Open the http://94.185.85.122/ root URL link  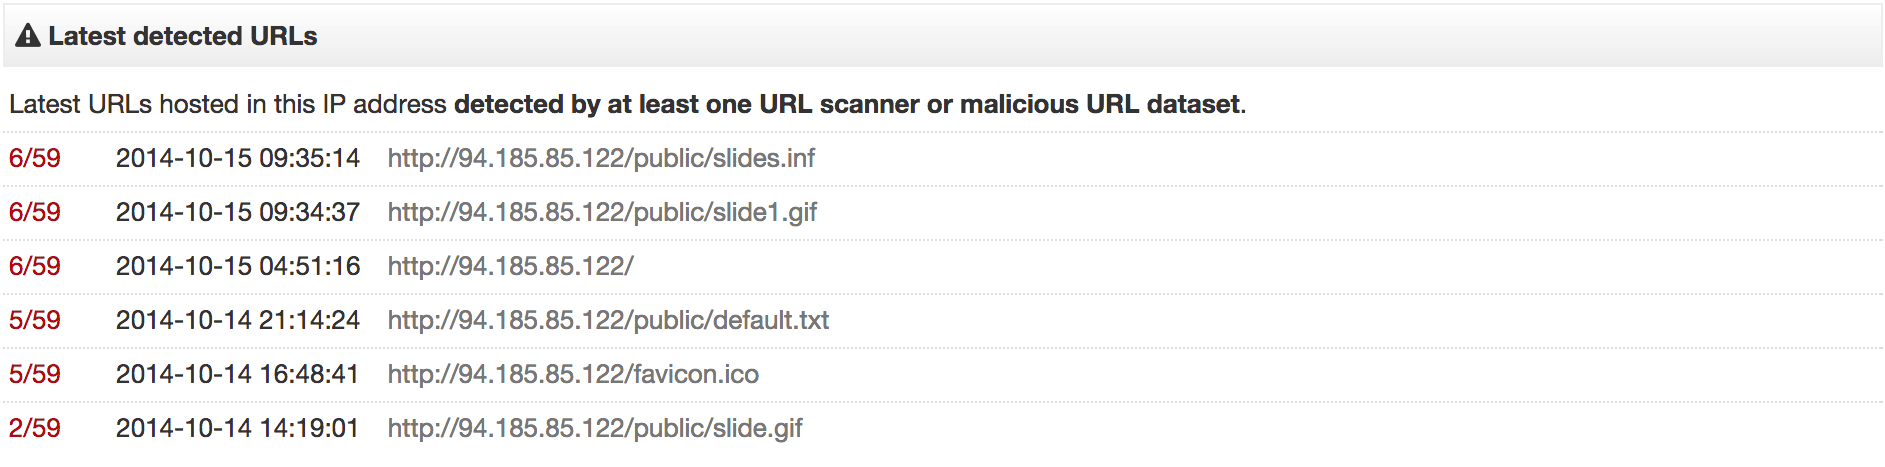[510, 266]
